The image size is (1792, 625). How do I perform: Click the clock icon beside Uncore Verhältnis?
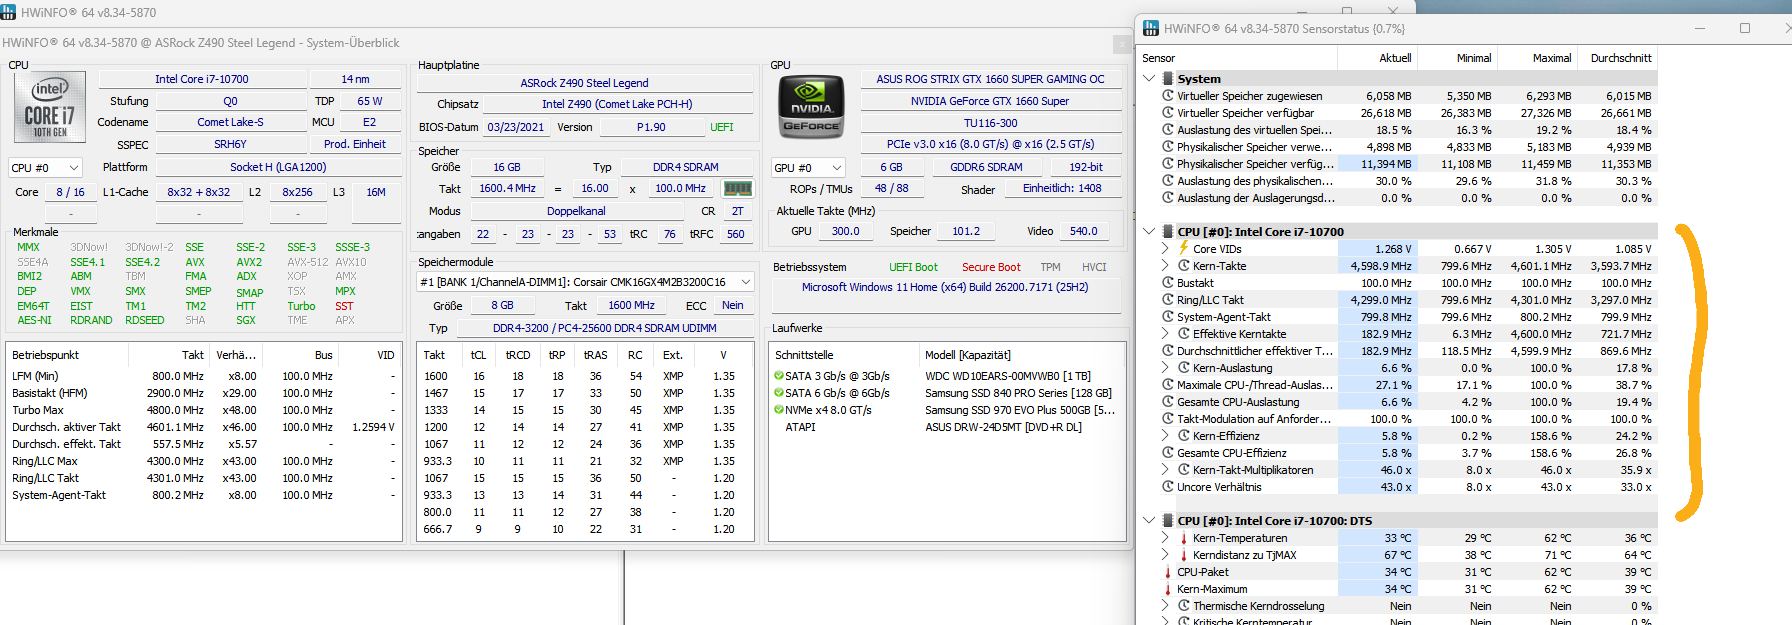click(x=1168, y=486)
